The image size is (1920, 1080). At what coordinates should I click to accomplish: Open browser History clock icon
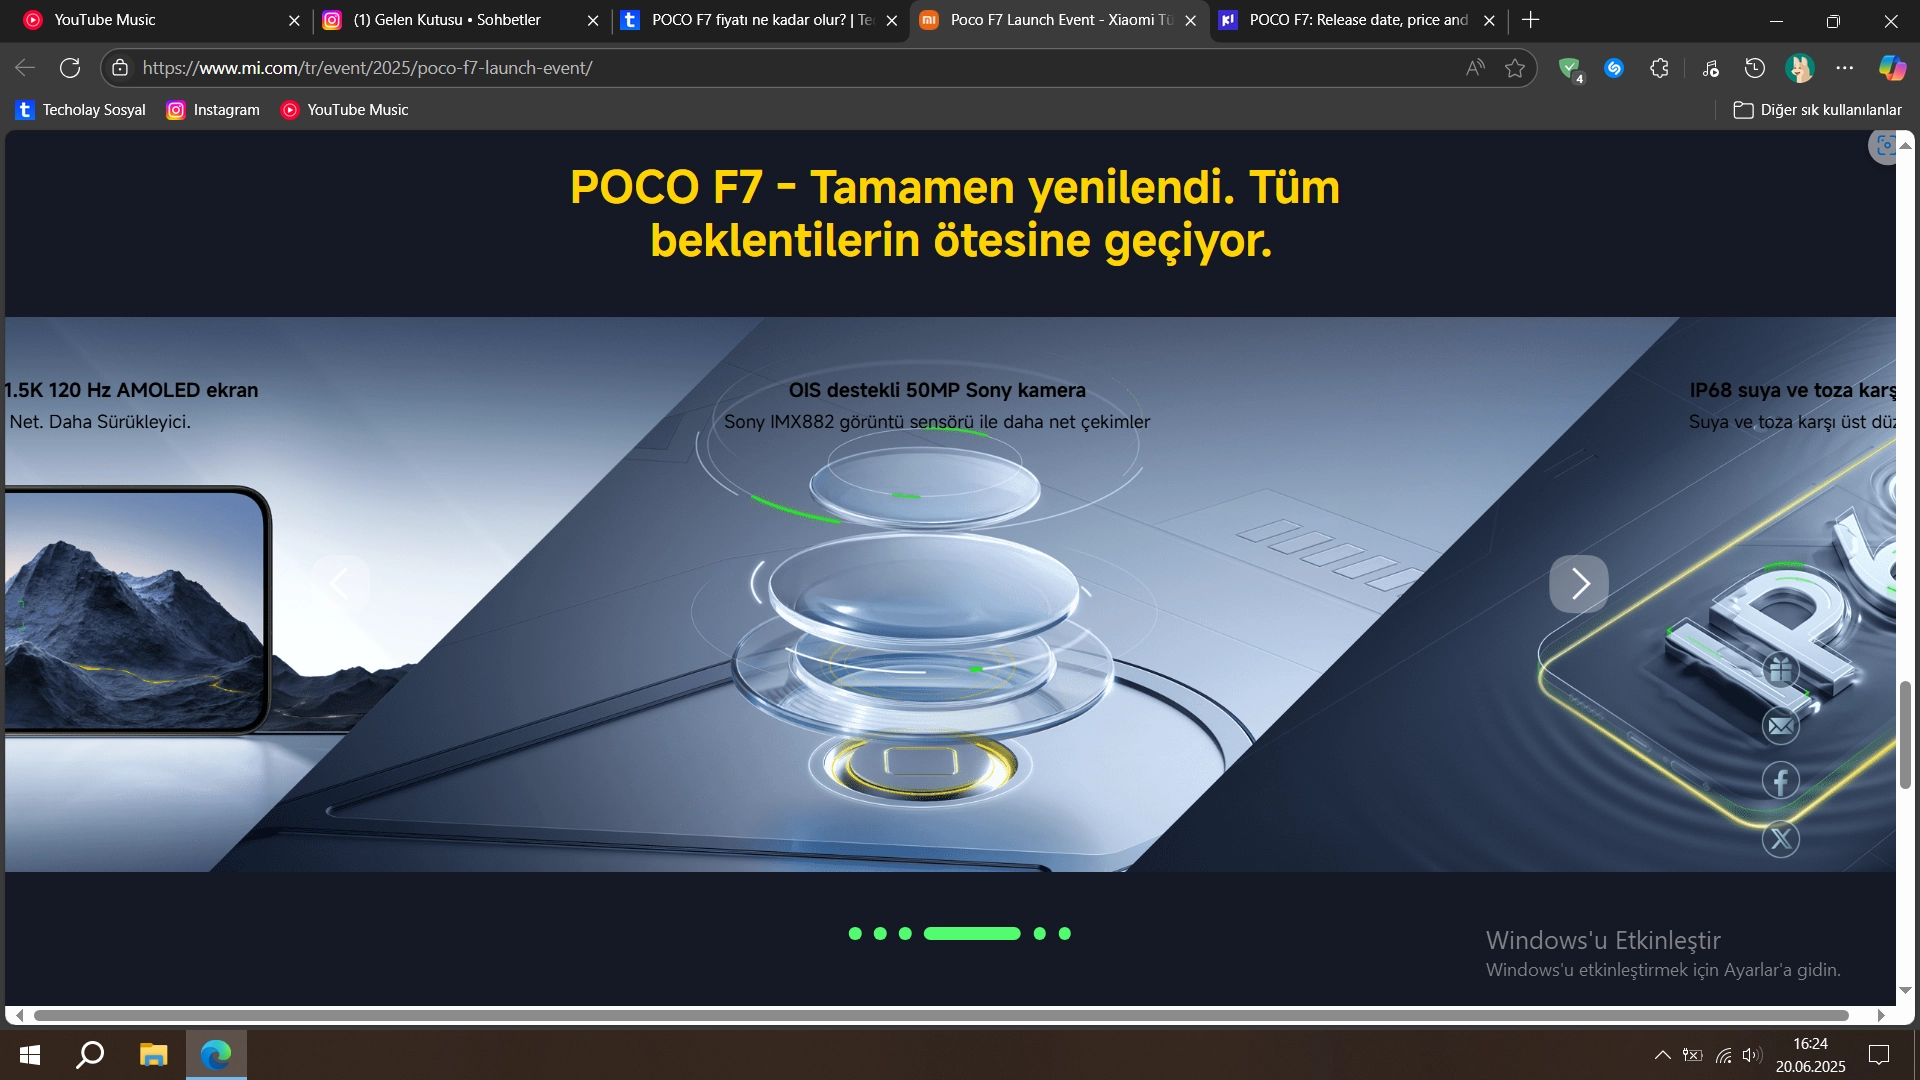coord(1755,68)
